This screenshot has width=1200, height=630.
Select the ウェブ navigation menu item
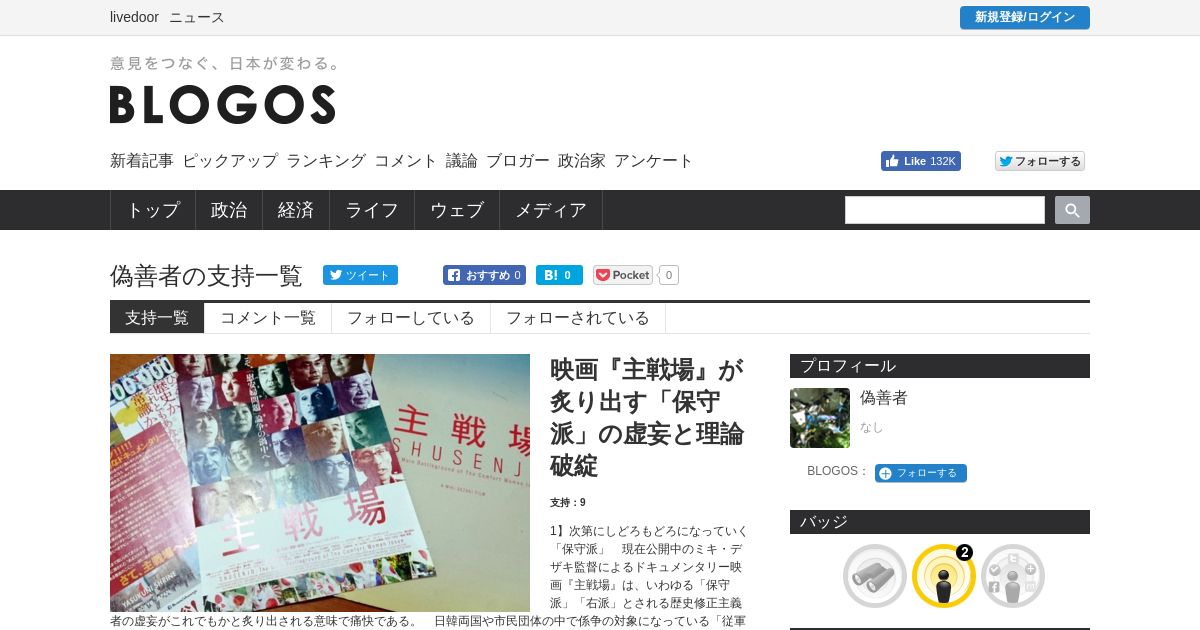(457, 210)
